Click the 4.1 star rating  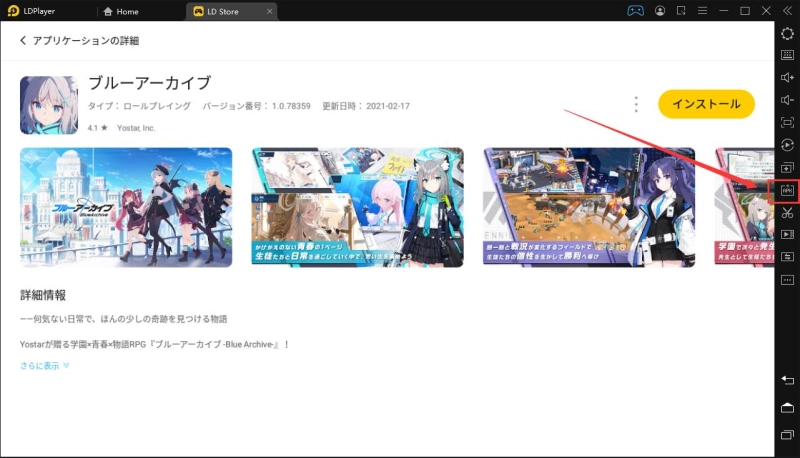tap(97, 128)
